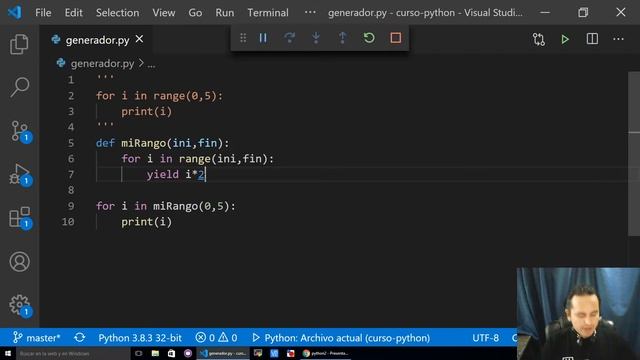Viewport: 640px width, 360px height.
Task: Grab the debug toolbar drag handle
Action: (243, 38)
